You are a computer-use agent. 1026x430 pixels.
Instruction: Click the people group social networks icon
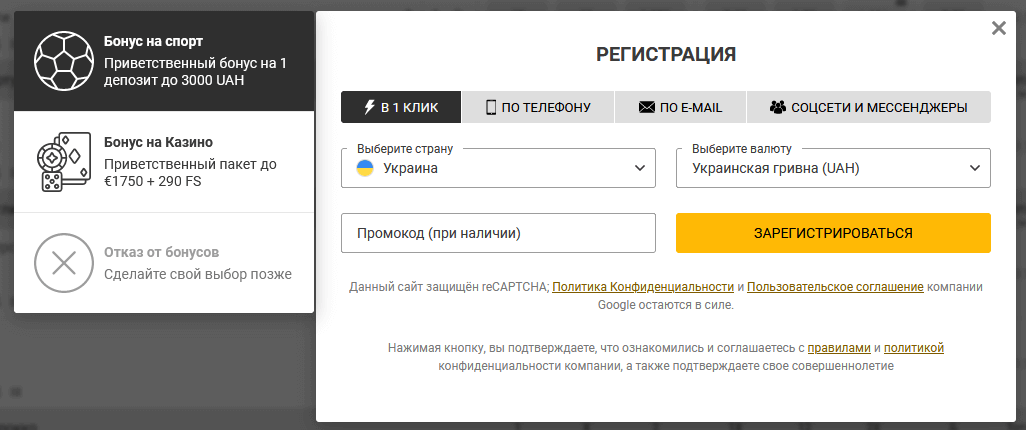coord(777,107)
